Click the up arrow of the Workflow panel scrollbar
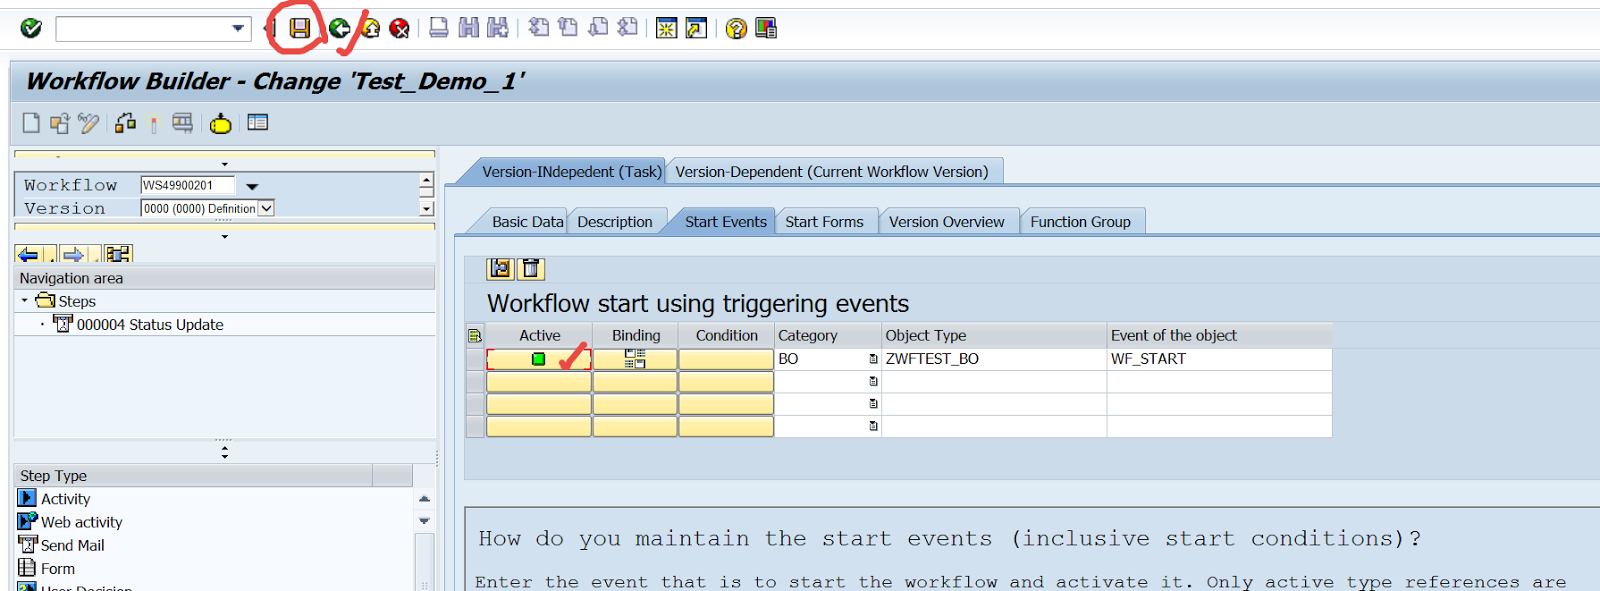The image size is (1600, 591). pyautogui.click(x=426, y=181)
